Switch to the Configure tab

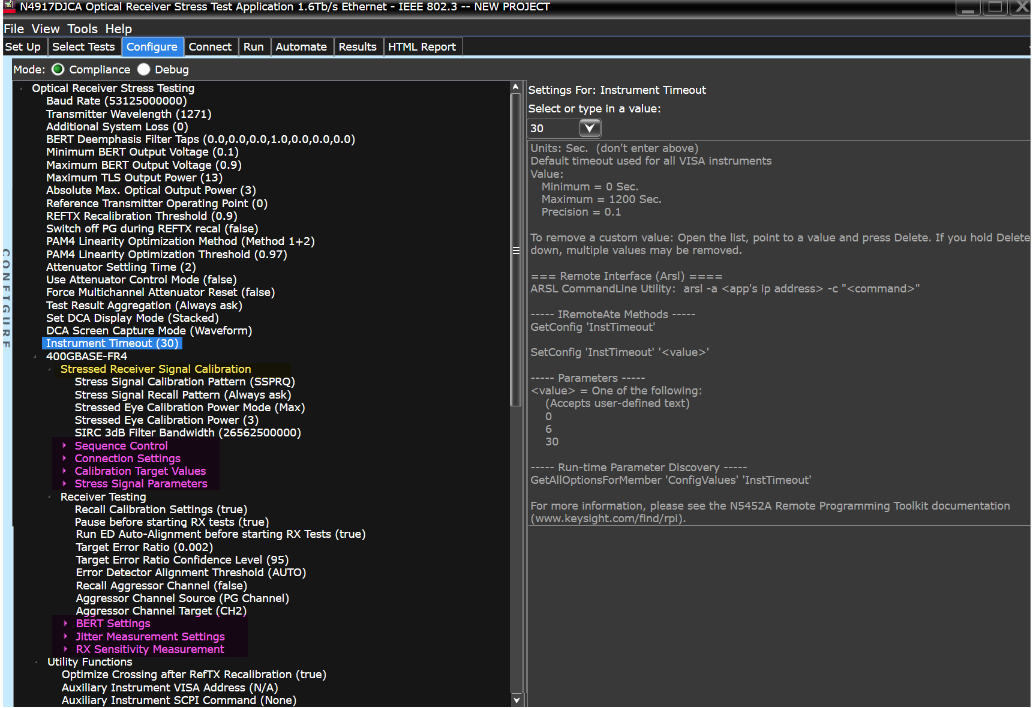tap(152, 47)
